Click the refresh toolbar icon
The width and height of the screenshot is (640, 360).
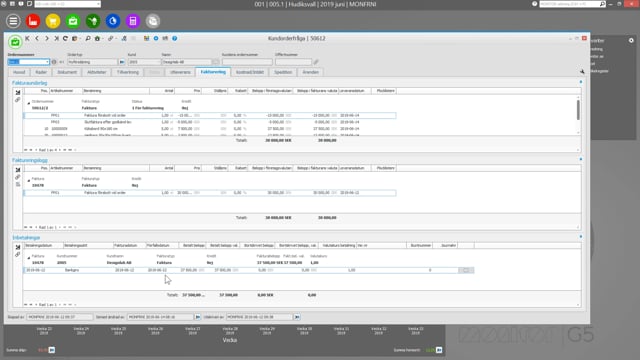(65, 38)
